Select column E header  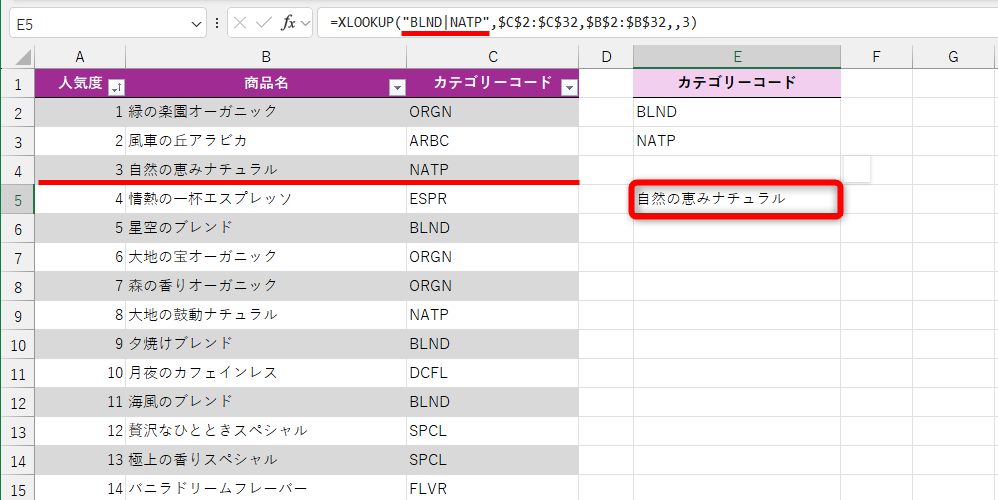tap(737, 57)
